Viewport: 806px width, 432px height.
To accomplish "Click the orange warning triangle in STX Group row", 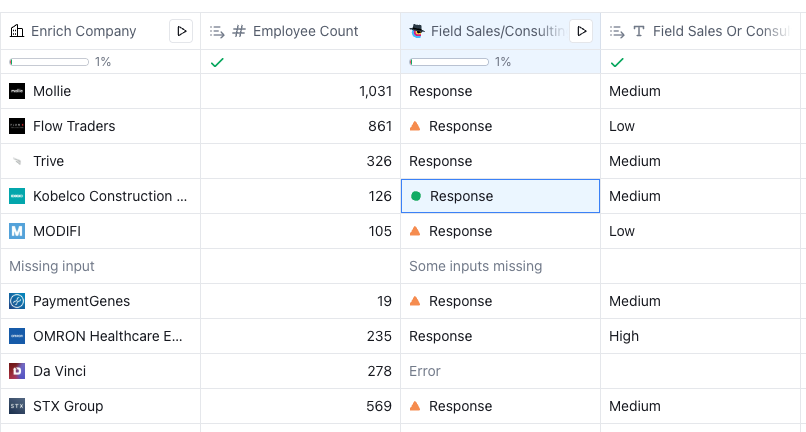I will click(415, 406).
